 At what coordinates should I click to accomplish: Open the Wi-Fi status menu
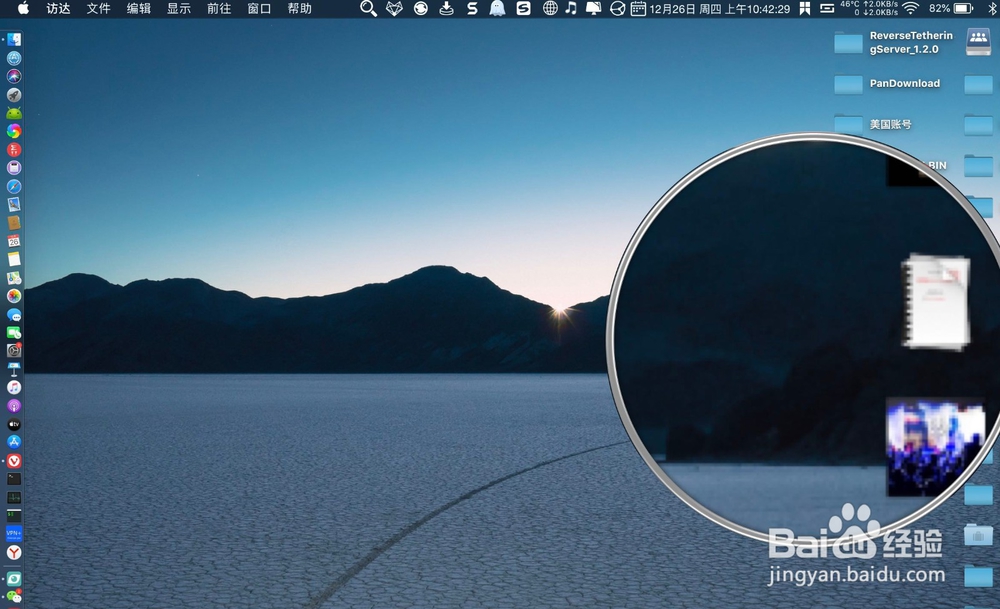tap(911, 8)
